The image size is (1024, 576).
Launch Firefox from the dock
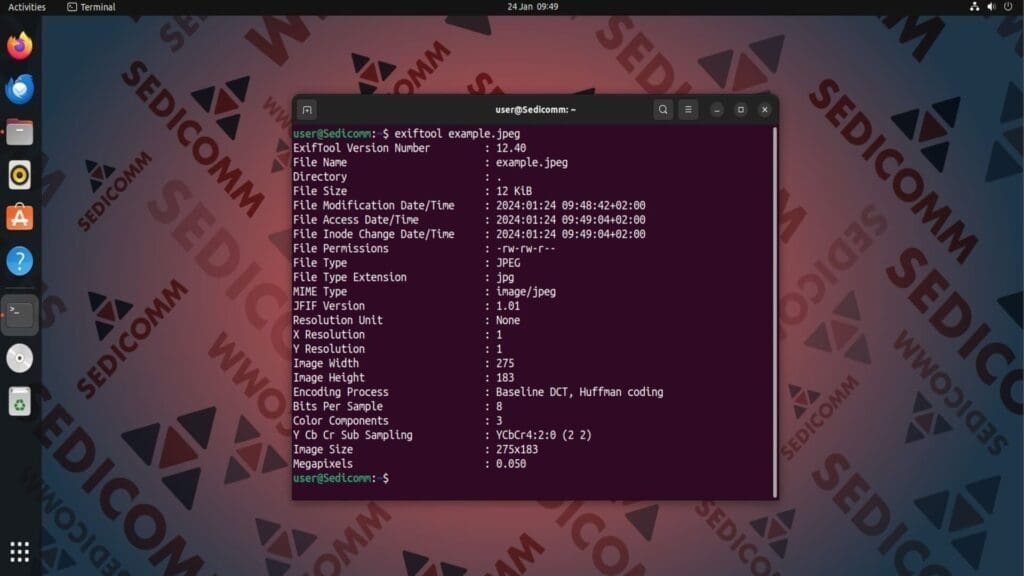pyautogui.click(x=18, y=48)
